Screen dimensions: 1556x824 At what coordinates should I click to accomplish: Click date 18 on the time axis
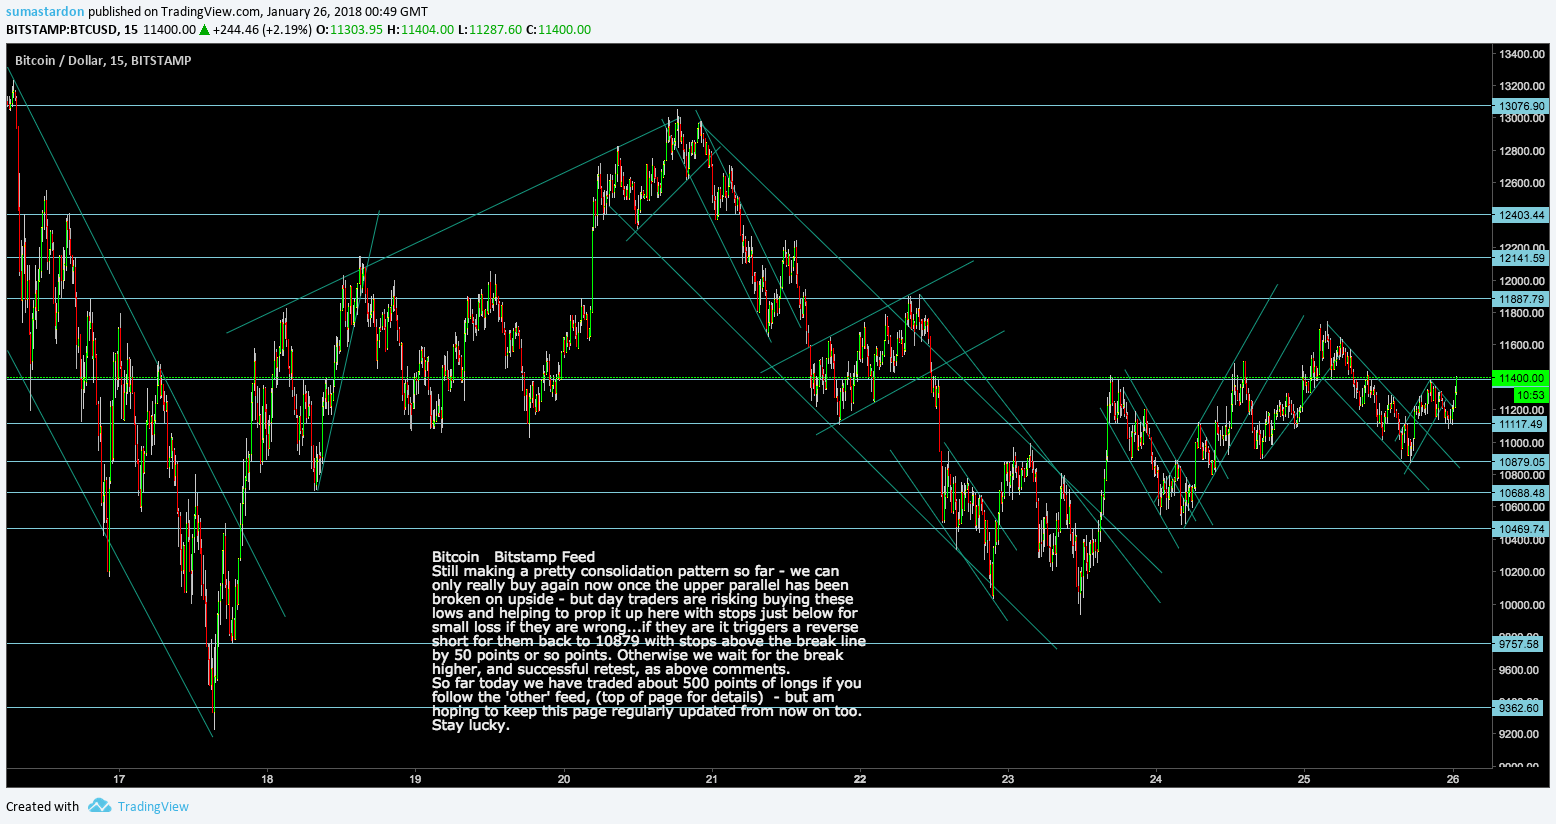point(267,778)
